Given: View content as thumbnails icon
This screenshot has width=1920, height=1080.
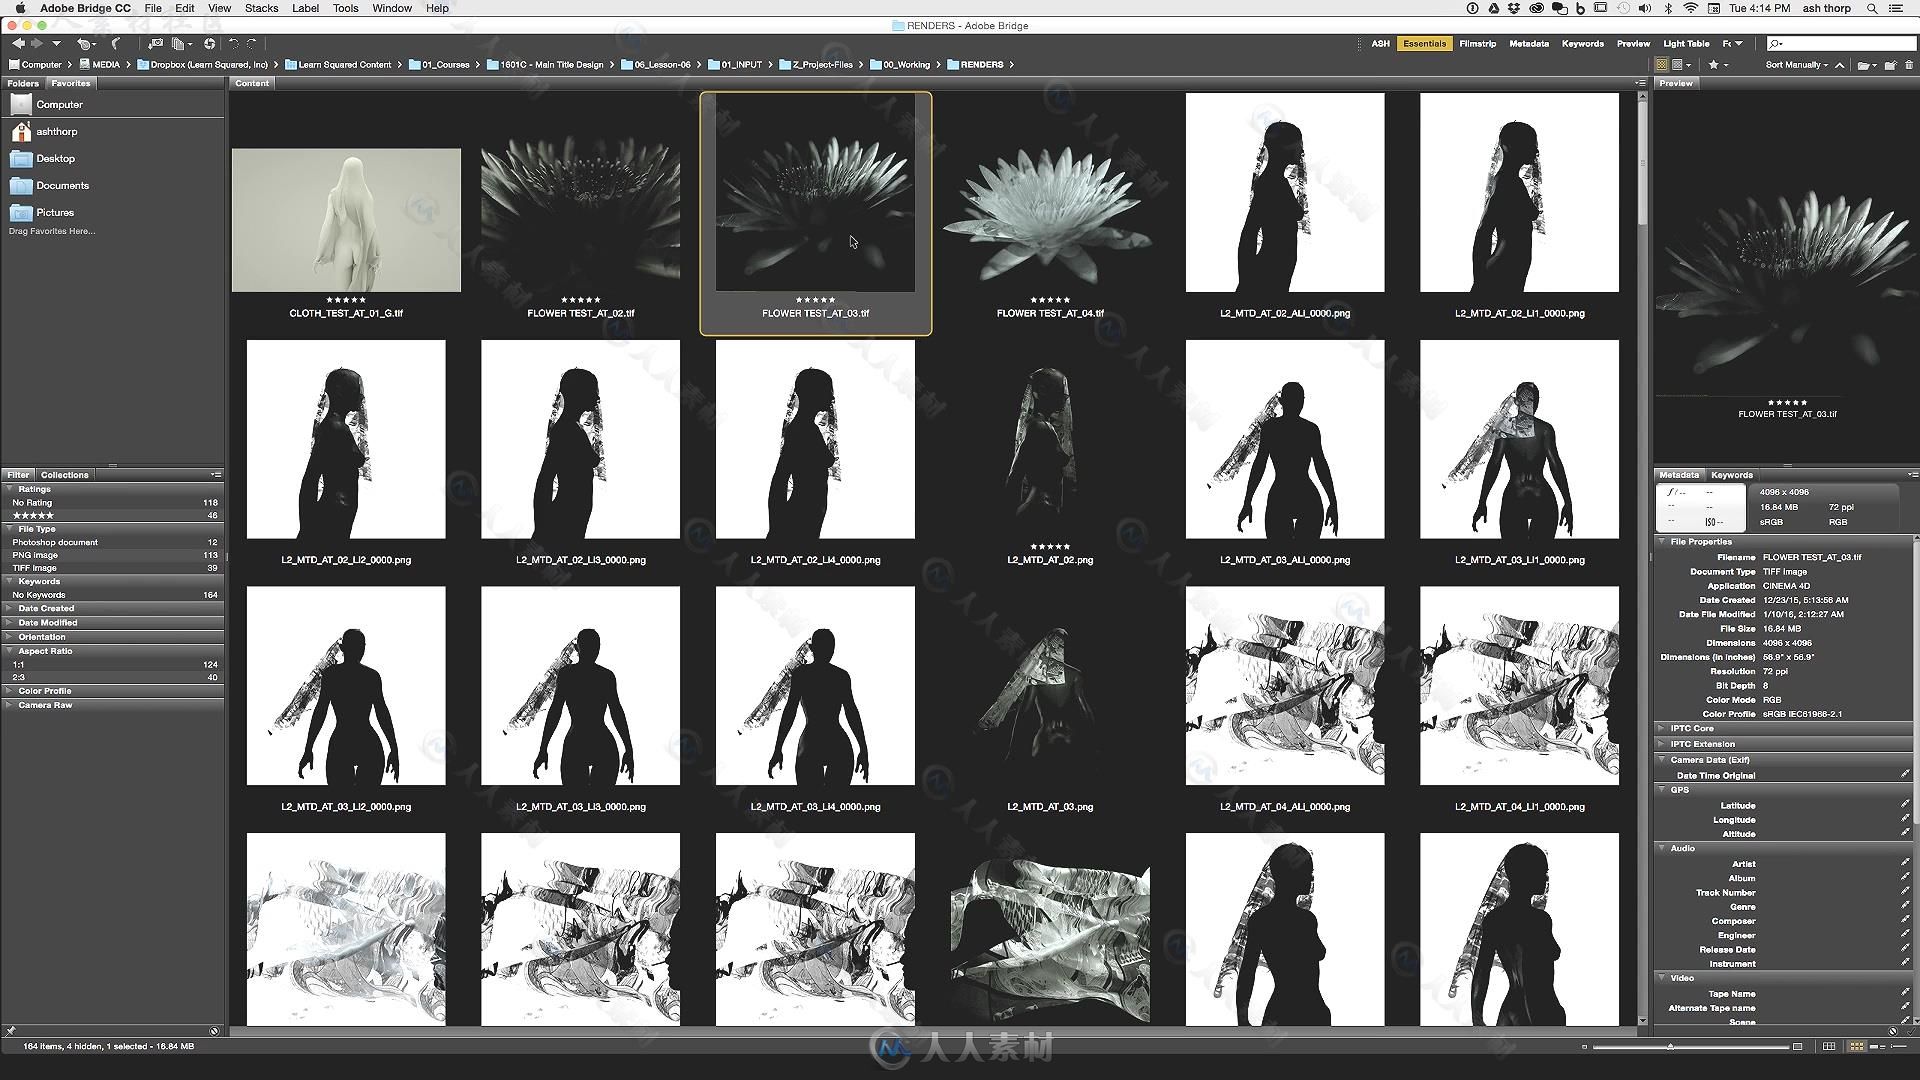Looking at the screenshot, I should [1856, 1046].
